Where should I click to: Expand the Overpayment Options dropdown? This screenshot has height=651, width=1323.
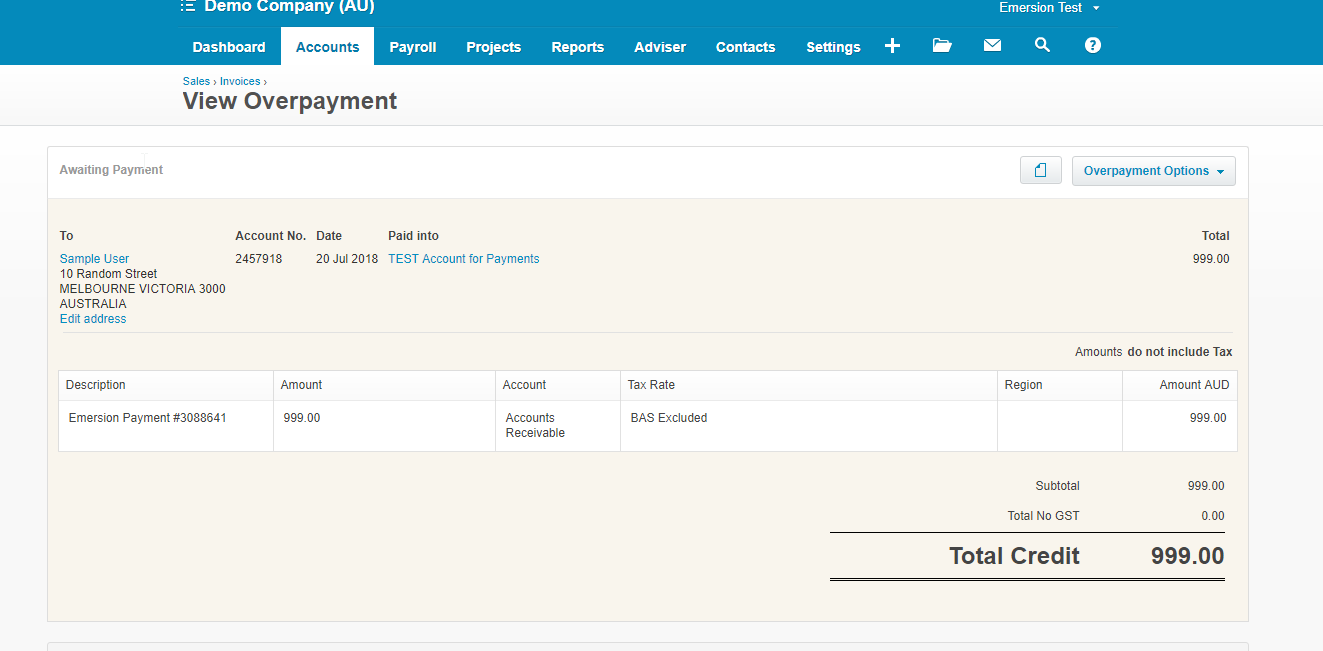point(1153,171)
